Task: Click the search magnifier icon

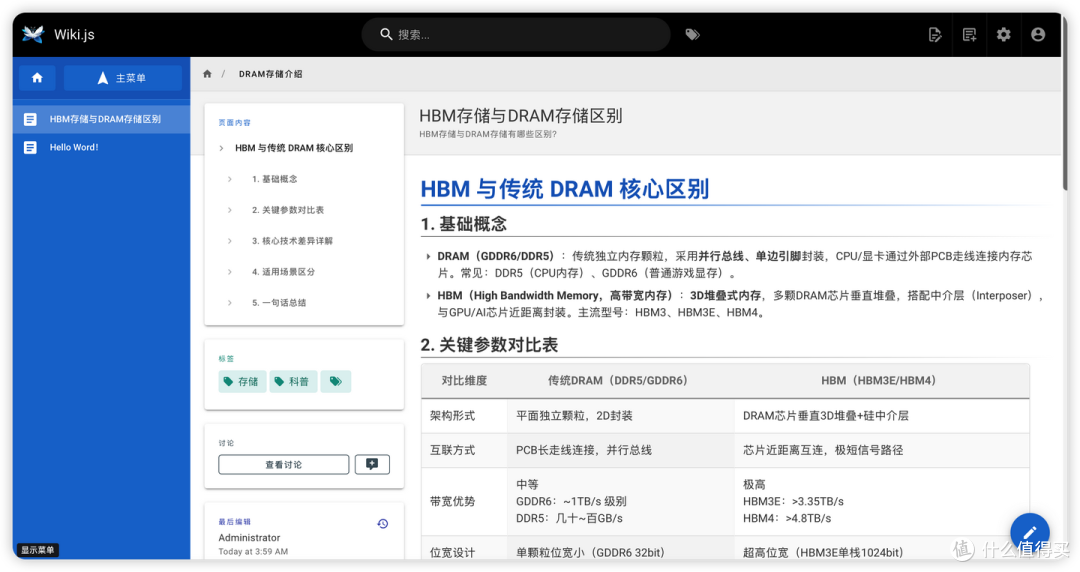Action: pos(386,34)
